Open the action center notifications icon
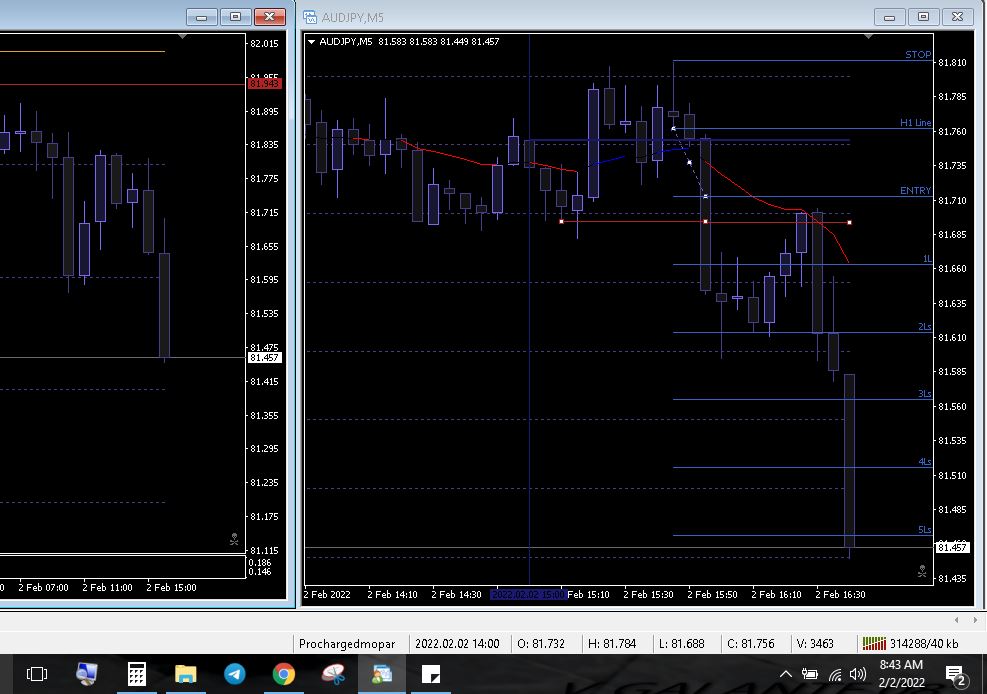This screenshot has width=987, height=694. click(954, 674)
